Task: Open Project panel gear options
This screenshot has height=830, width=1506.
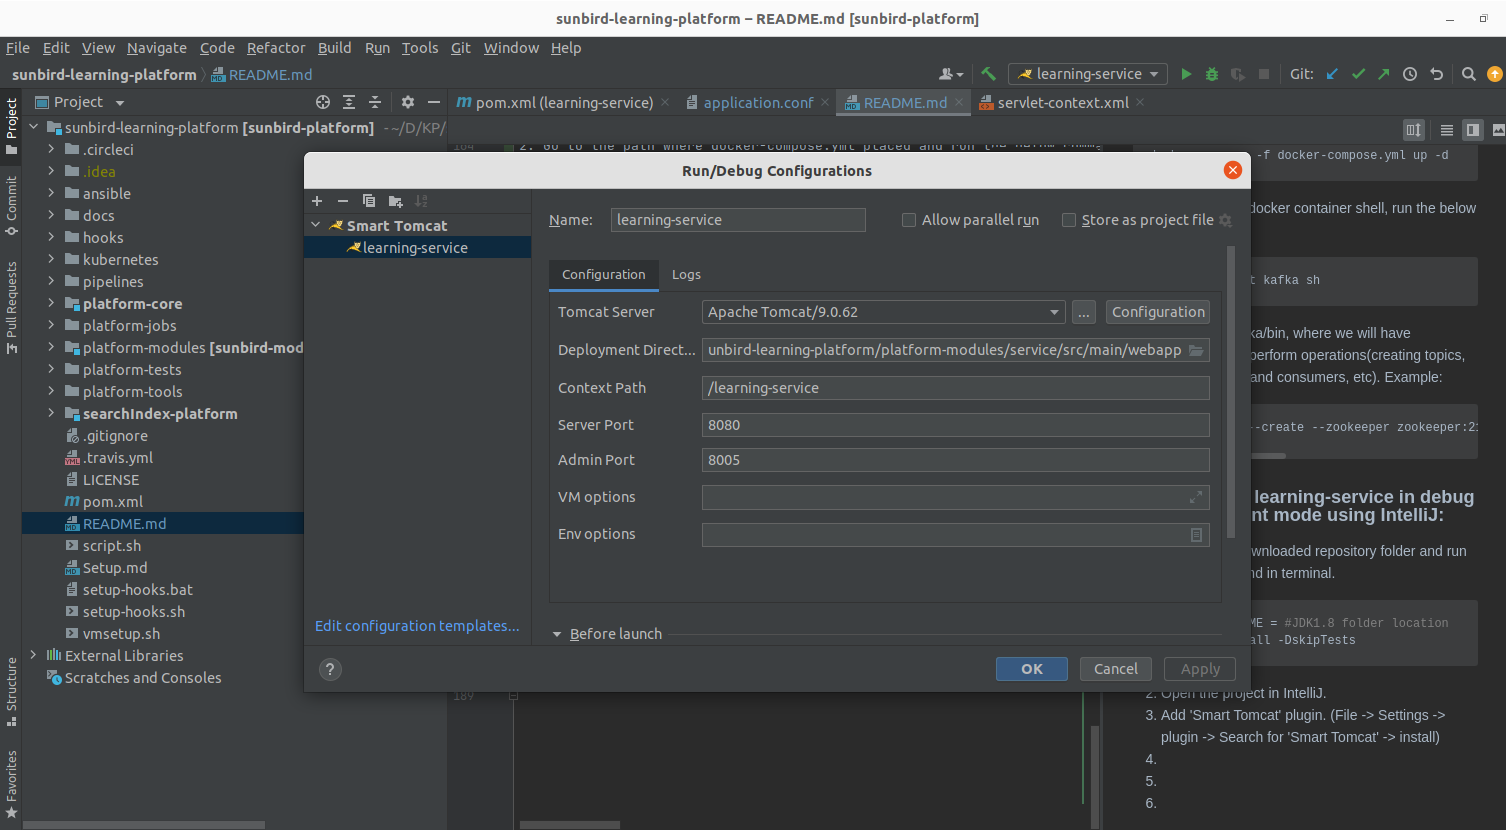Action: pyautogui.click(x=408, y=102)
